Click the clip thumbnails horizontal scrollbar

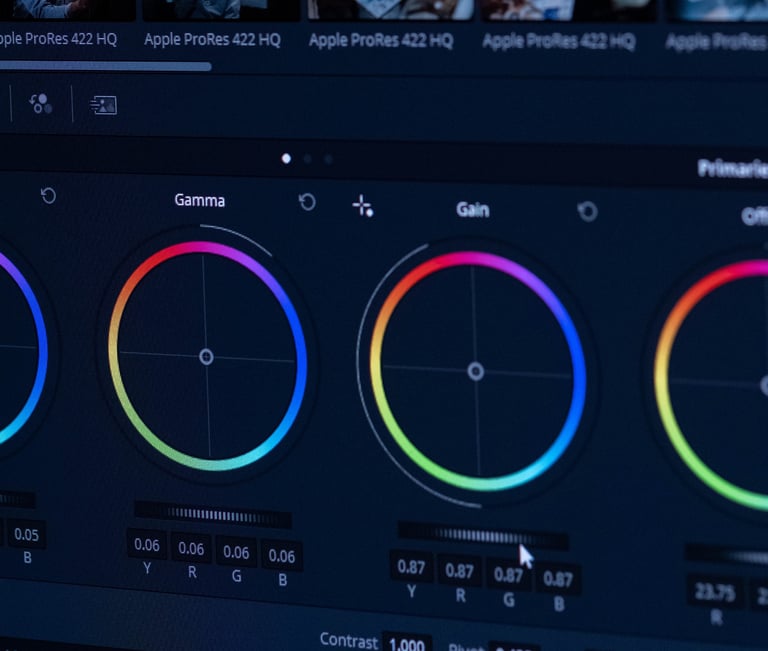(106, 66)
